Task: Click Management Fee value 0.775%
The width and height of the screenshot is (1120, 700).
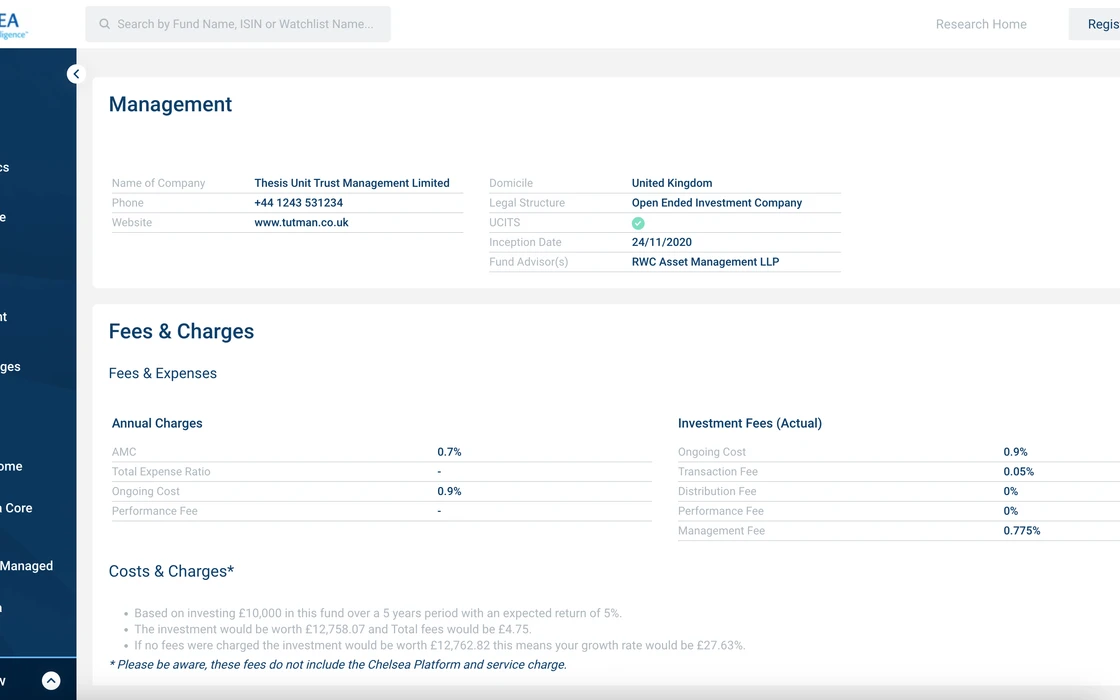Action: pyautogui.click(x=1021, y=531)
